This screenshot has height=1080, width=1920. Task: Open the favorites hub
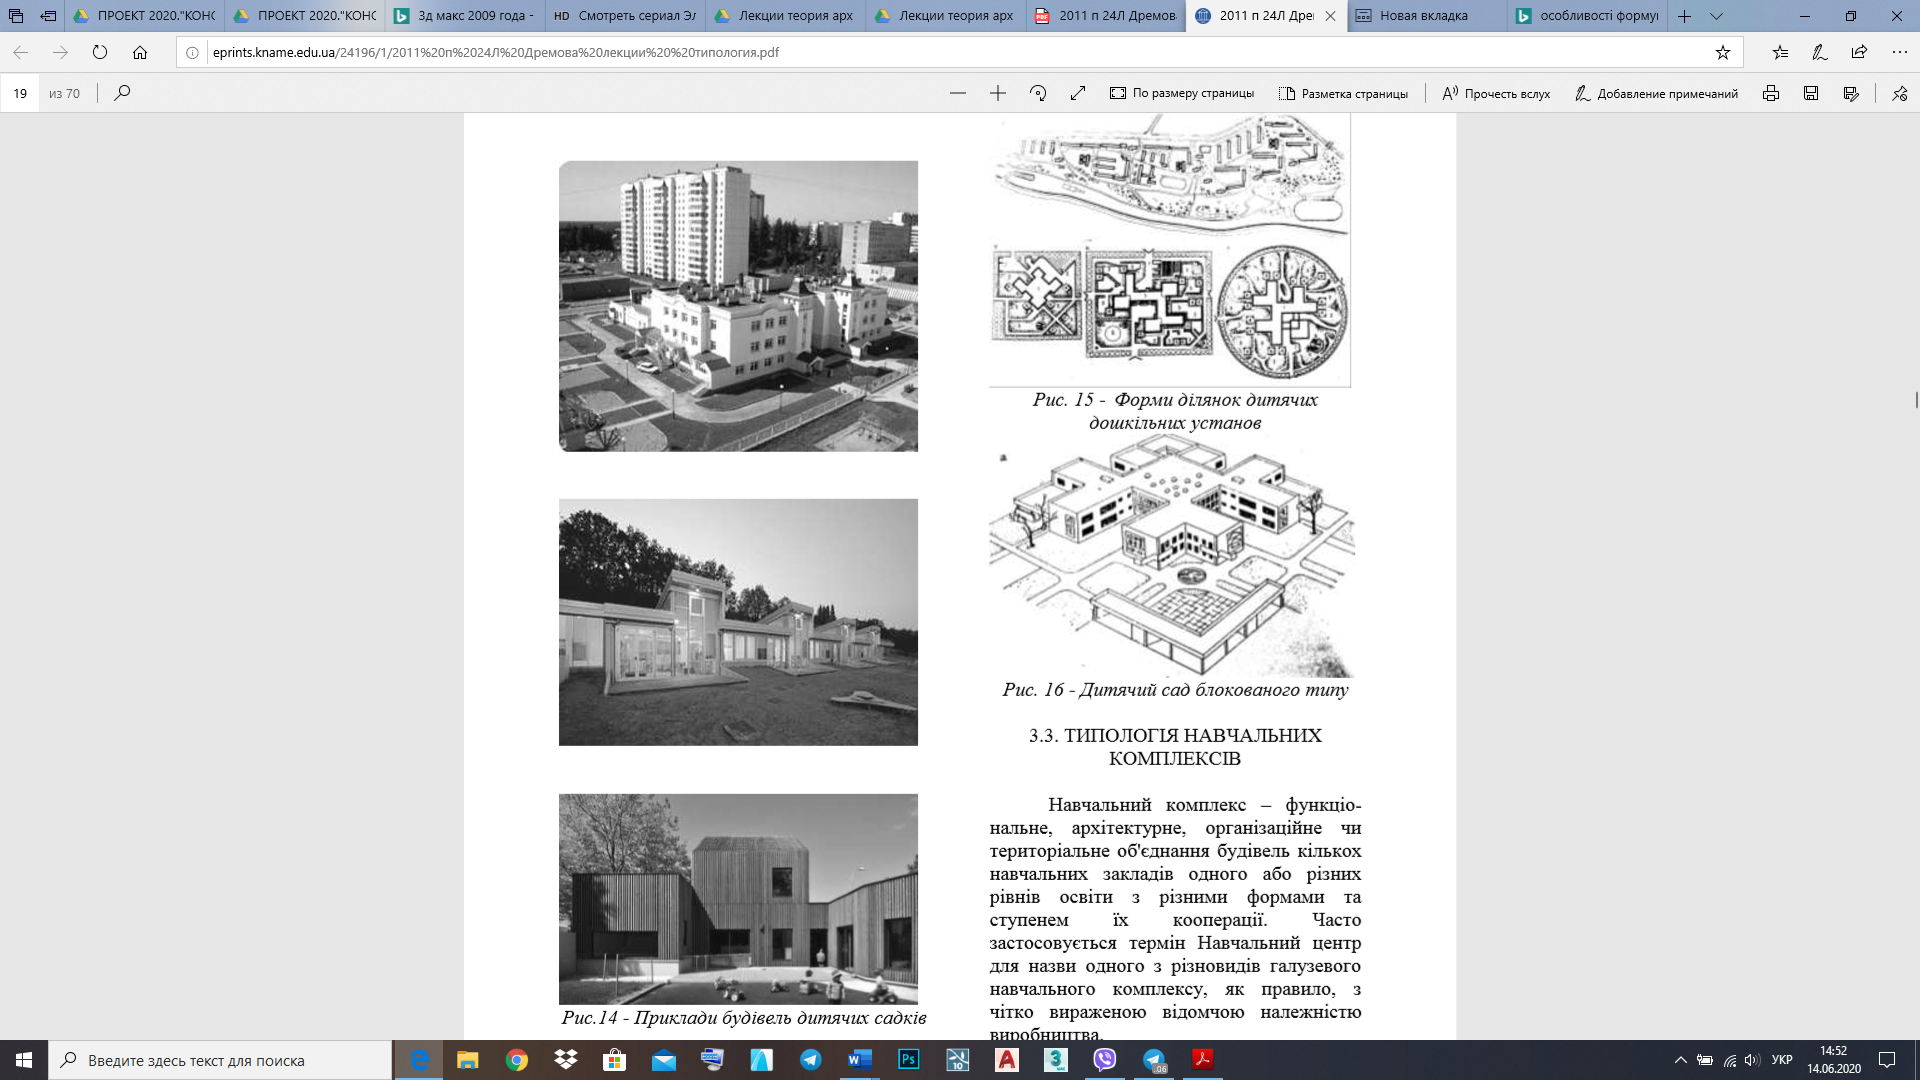click(1780, 52)
